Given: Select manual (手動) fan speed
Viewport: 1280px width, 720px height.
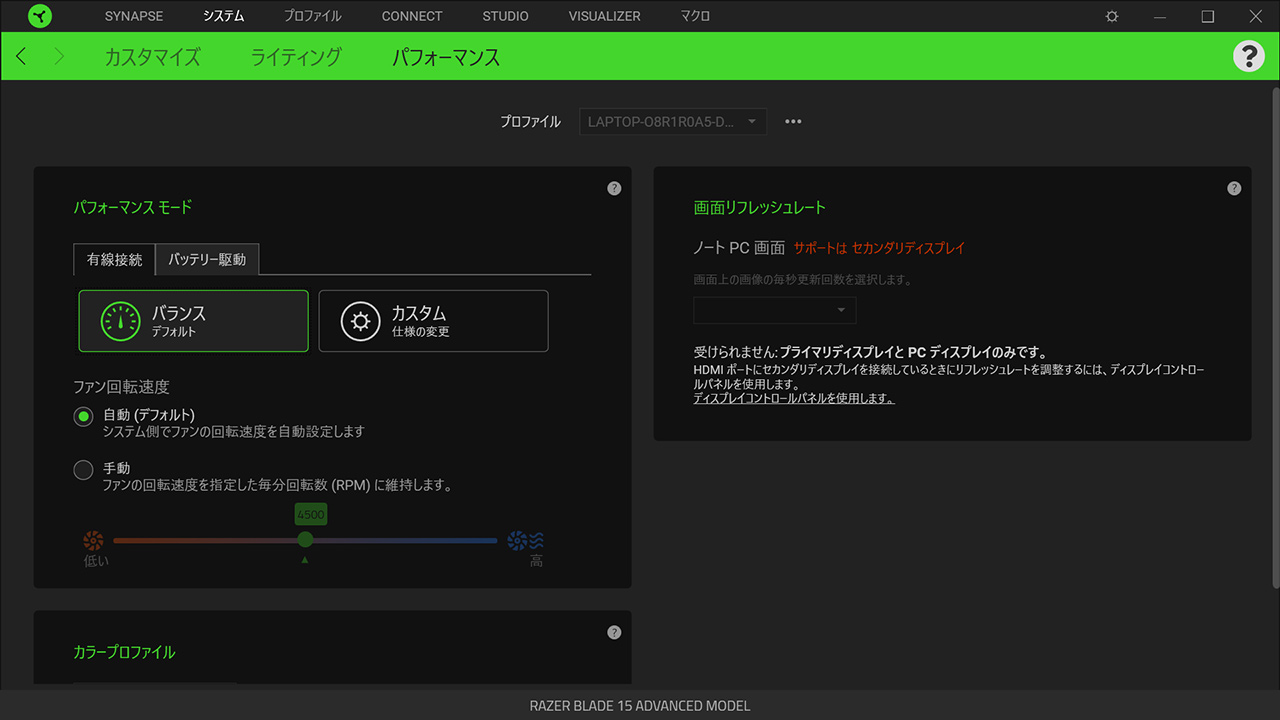Looking at the screenshot, I should (84, 470).
